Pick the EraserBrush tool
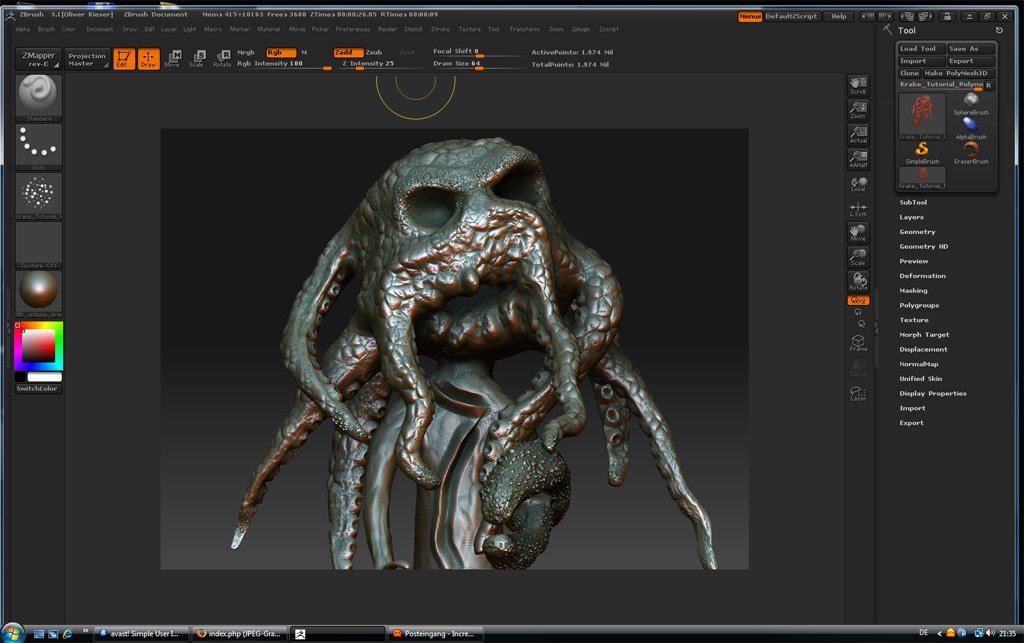Screen dimensions: 1024x643 pyautogui.click(x=970, y=151)
